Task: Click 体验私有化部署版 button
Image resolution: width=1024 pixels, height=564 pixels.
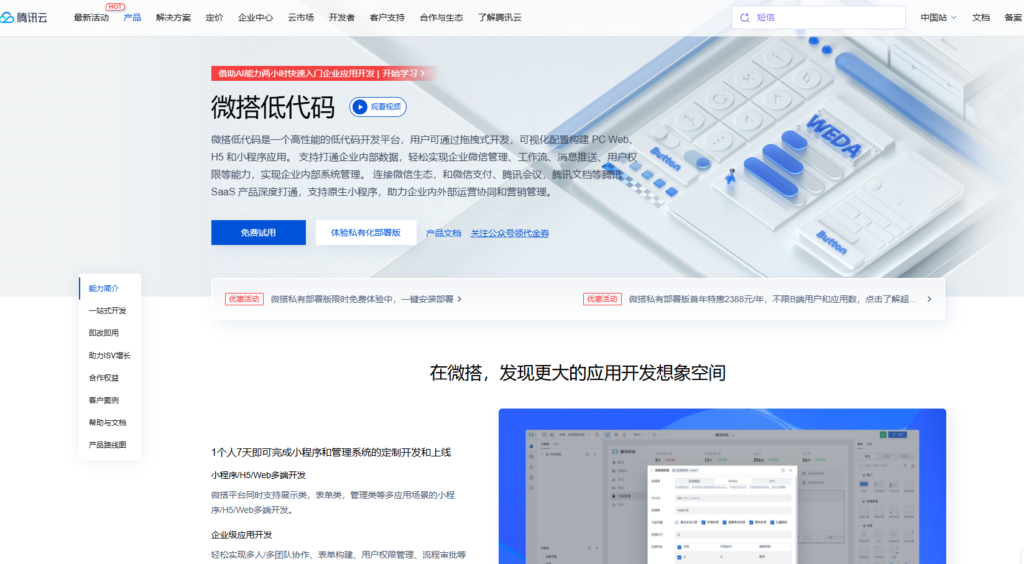Action: point(365,233)
